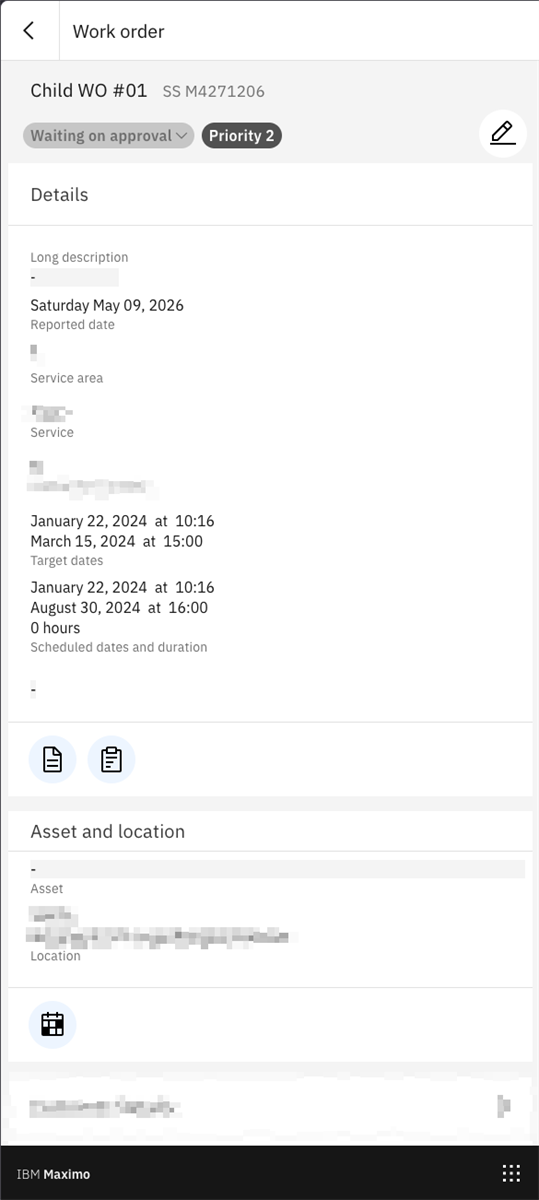Open the clipboard work log icon
Viewport: 539px width, 1200px height.
pos(111,760)
